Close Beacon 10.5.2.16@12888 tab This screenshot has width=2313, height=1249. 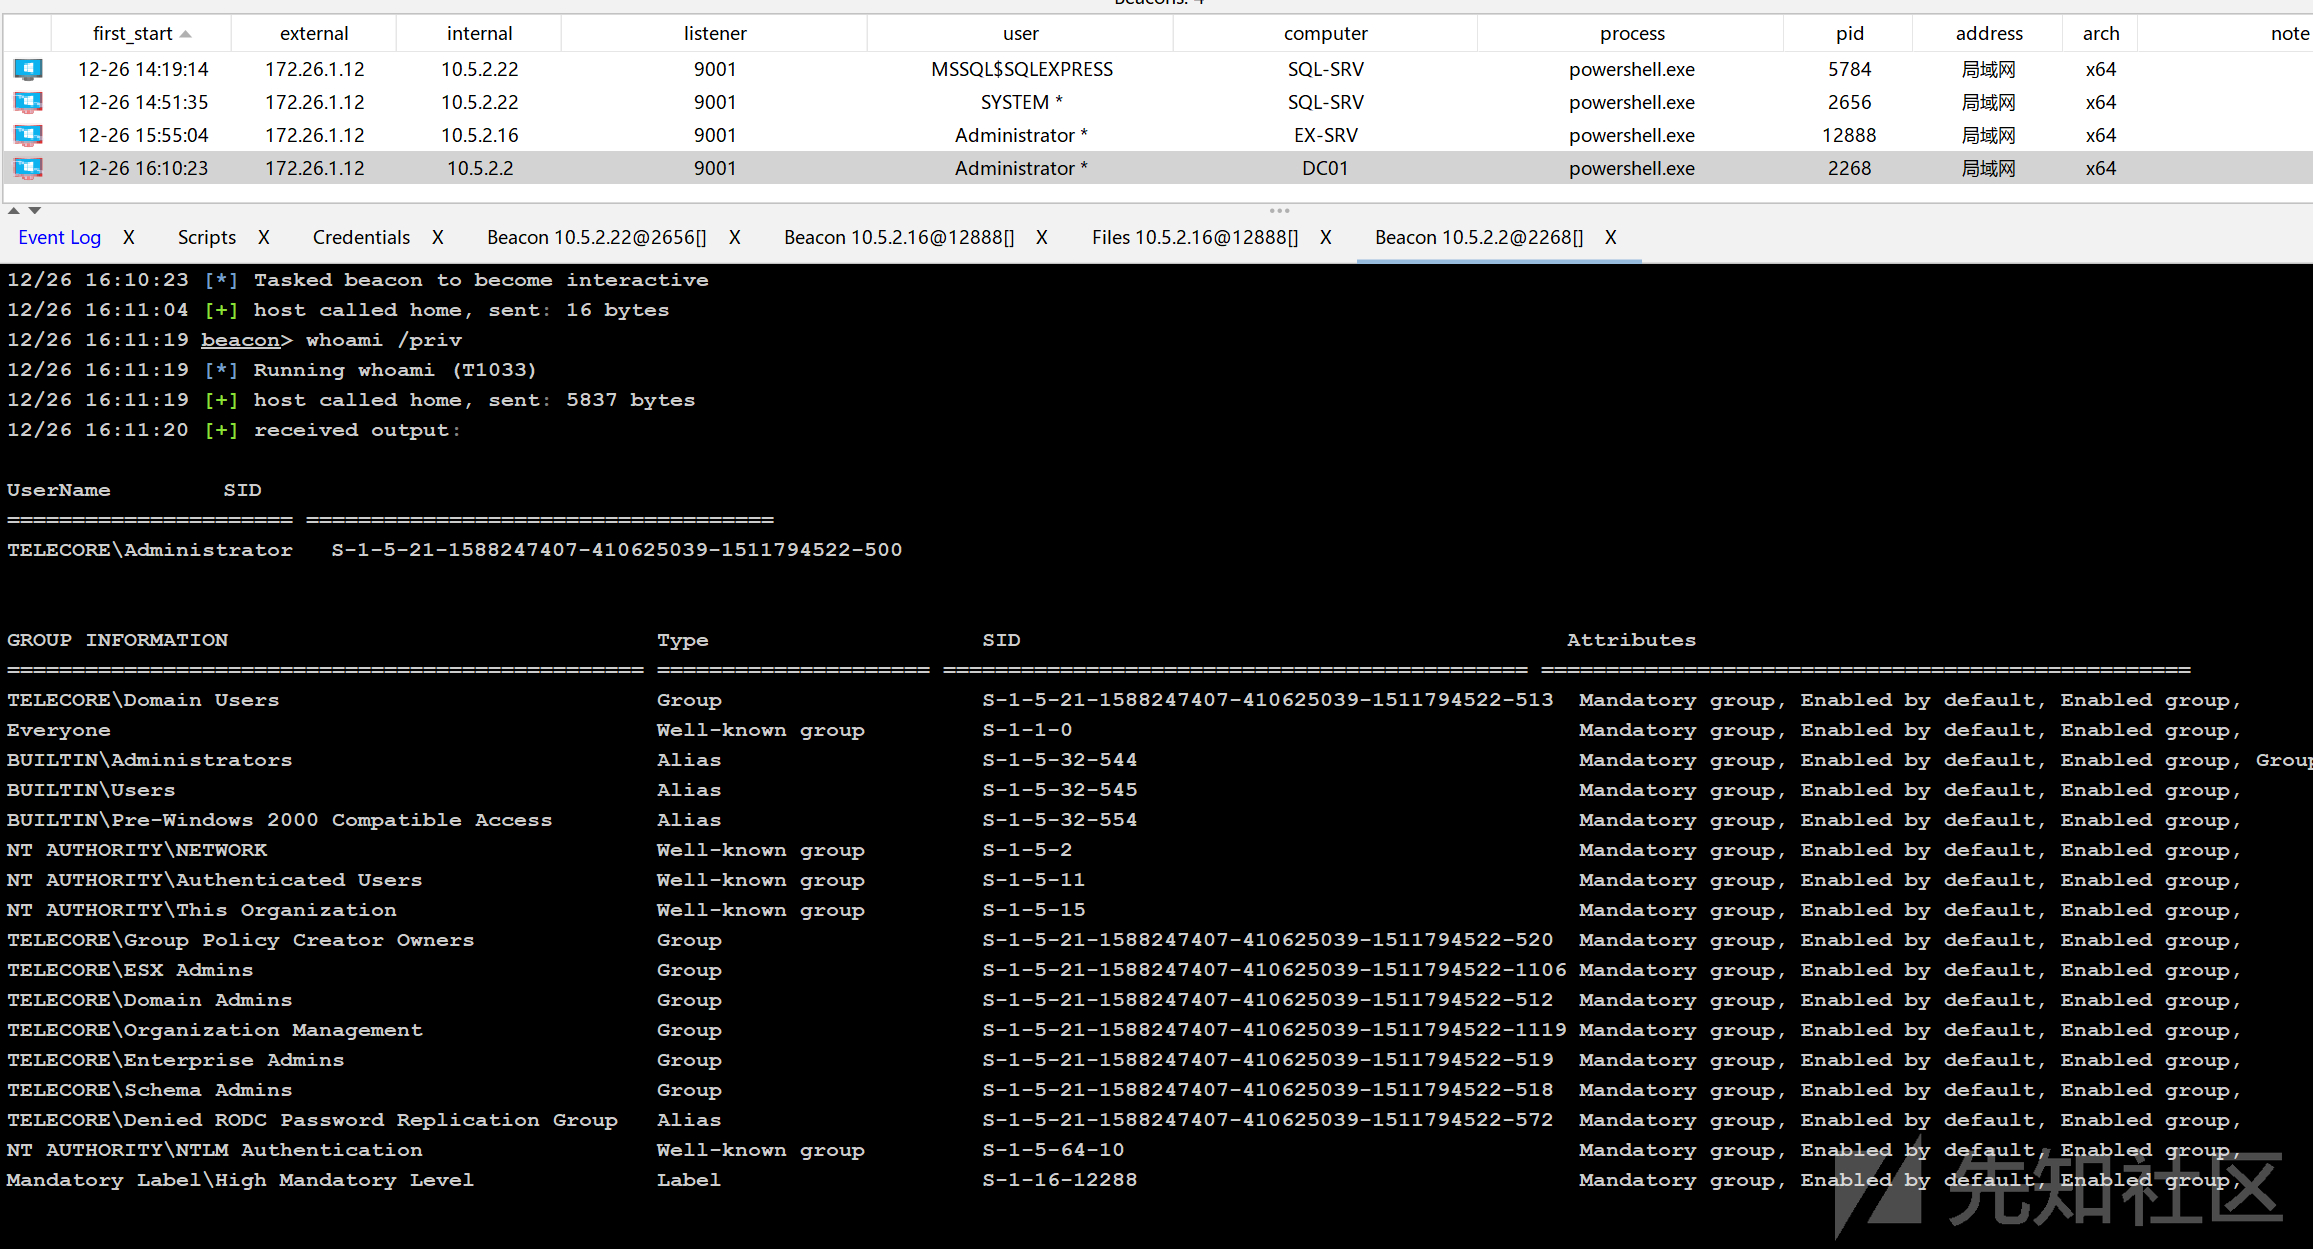(1042, 237)
